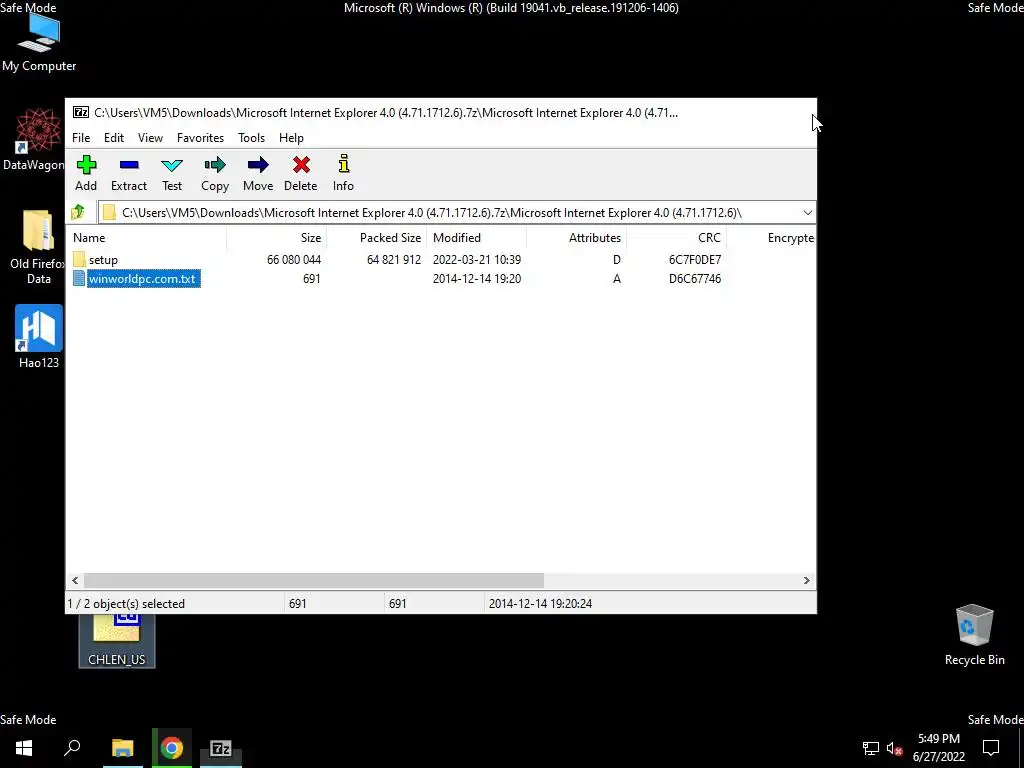The width and height of the screenshot is (1024, 768).
Task: Click the horizontal scrollbar thumb
Action: (313, 581)
